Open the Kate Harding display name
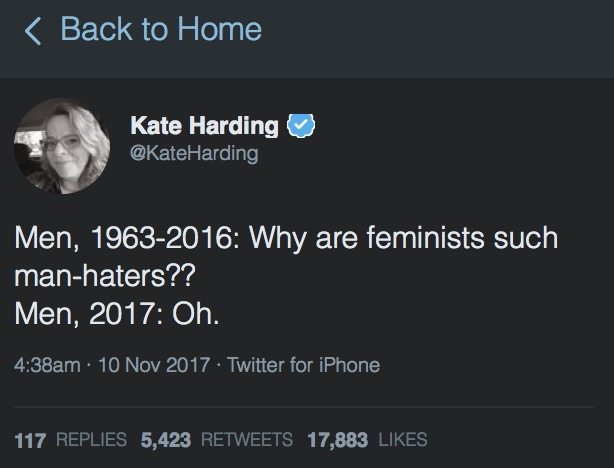Viewport: 614px width, 468px height. click(204, 127)
